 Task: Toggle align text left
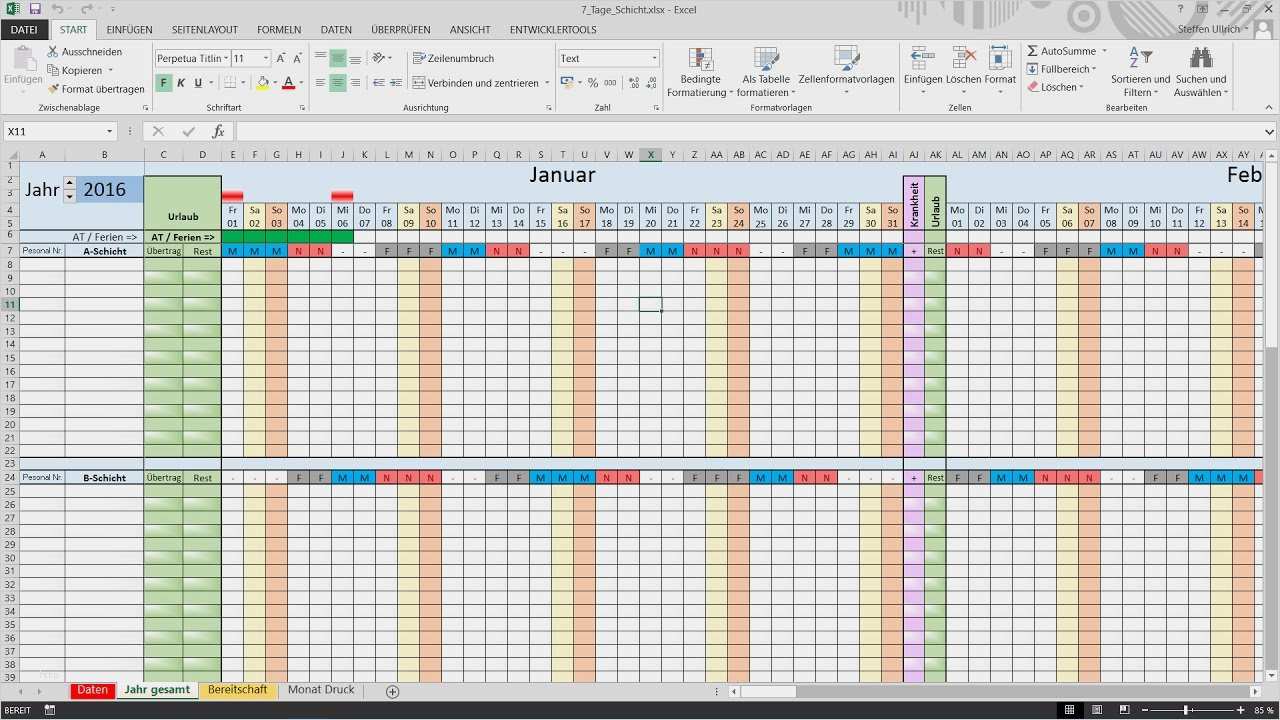321,83
